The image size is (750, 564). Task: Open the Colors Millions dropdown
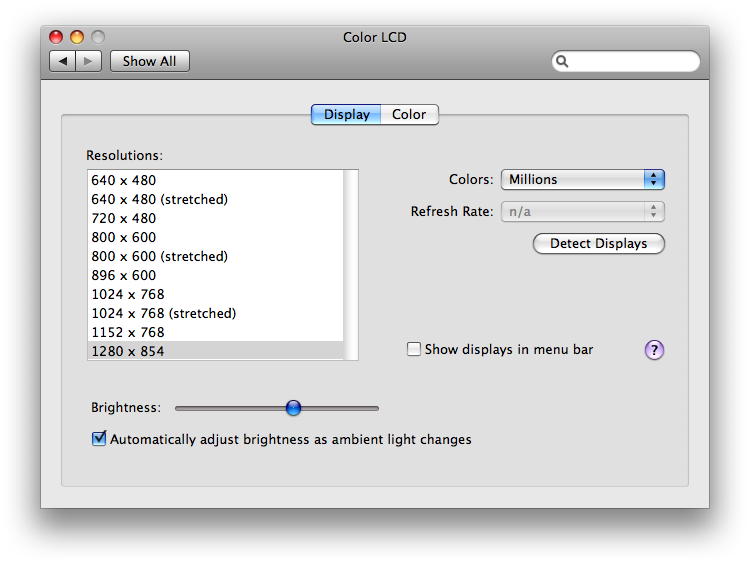click(x=583, y=179)
